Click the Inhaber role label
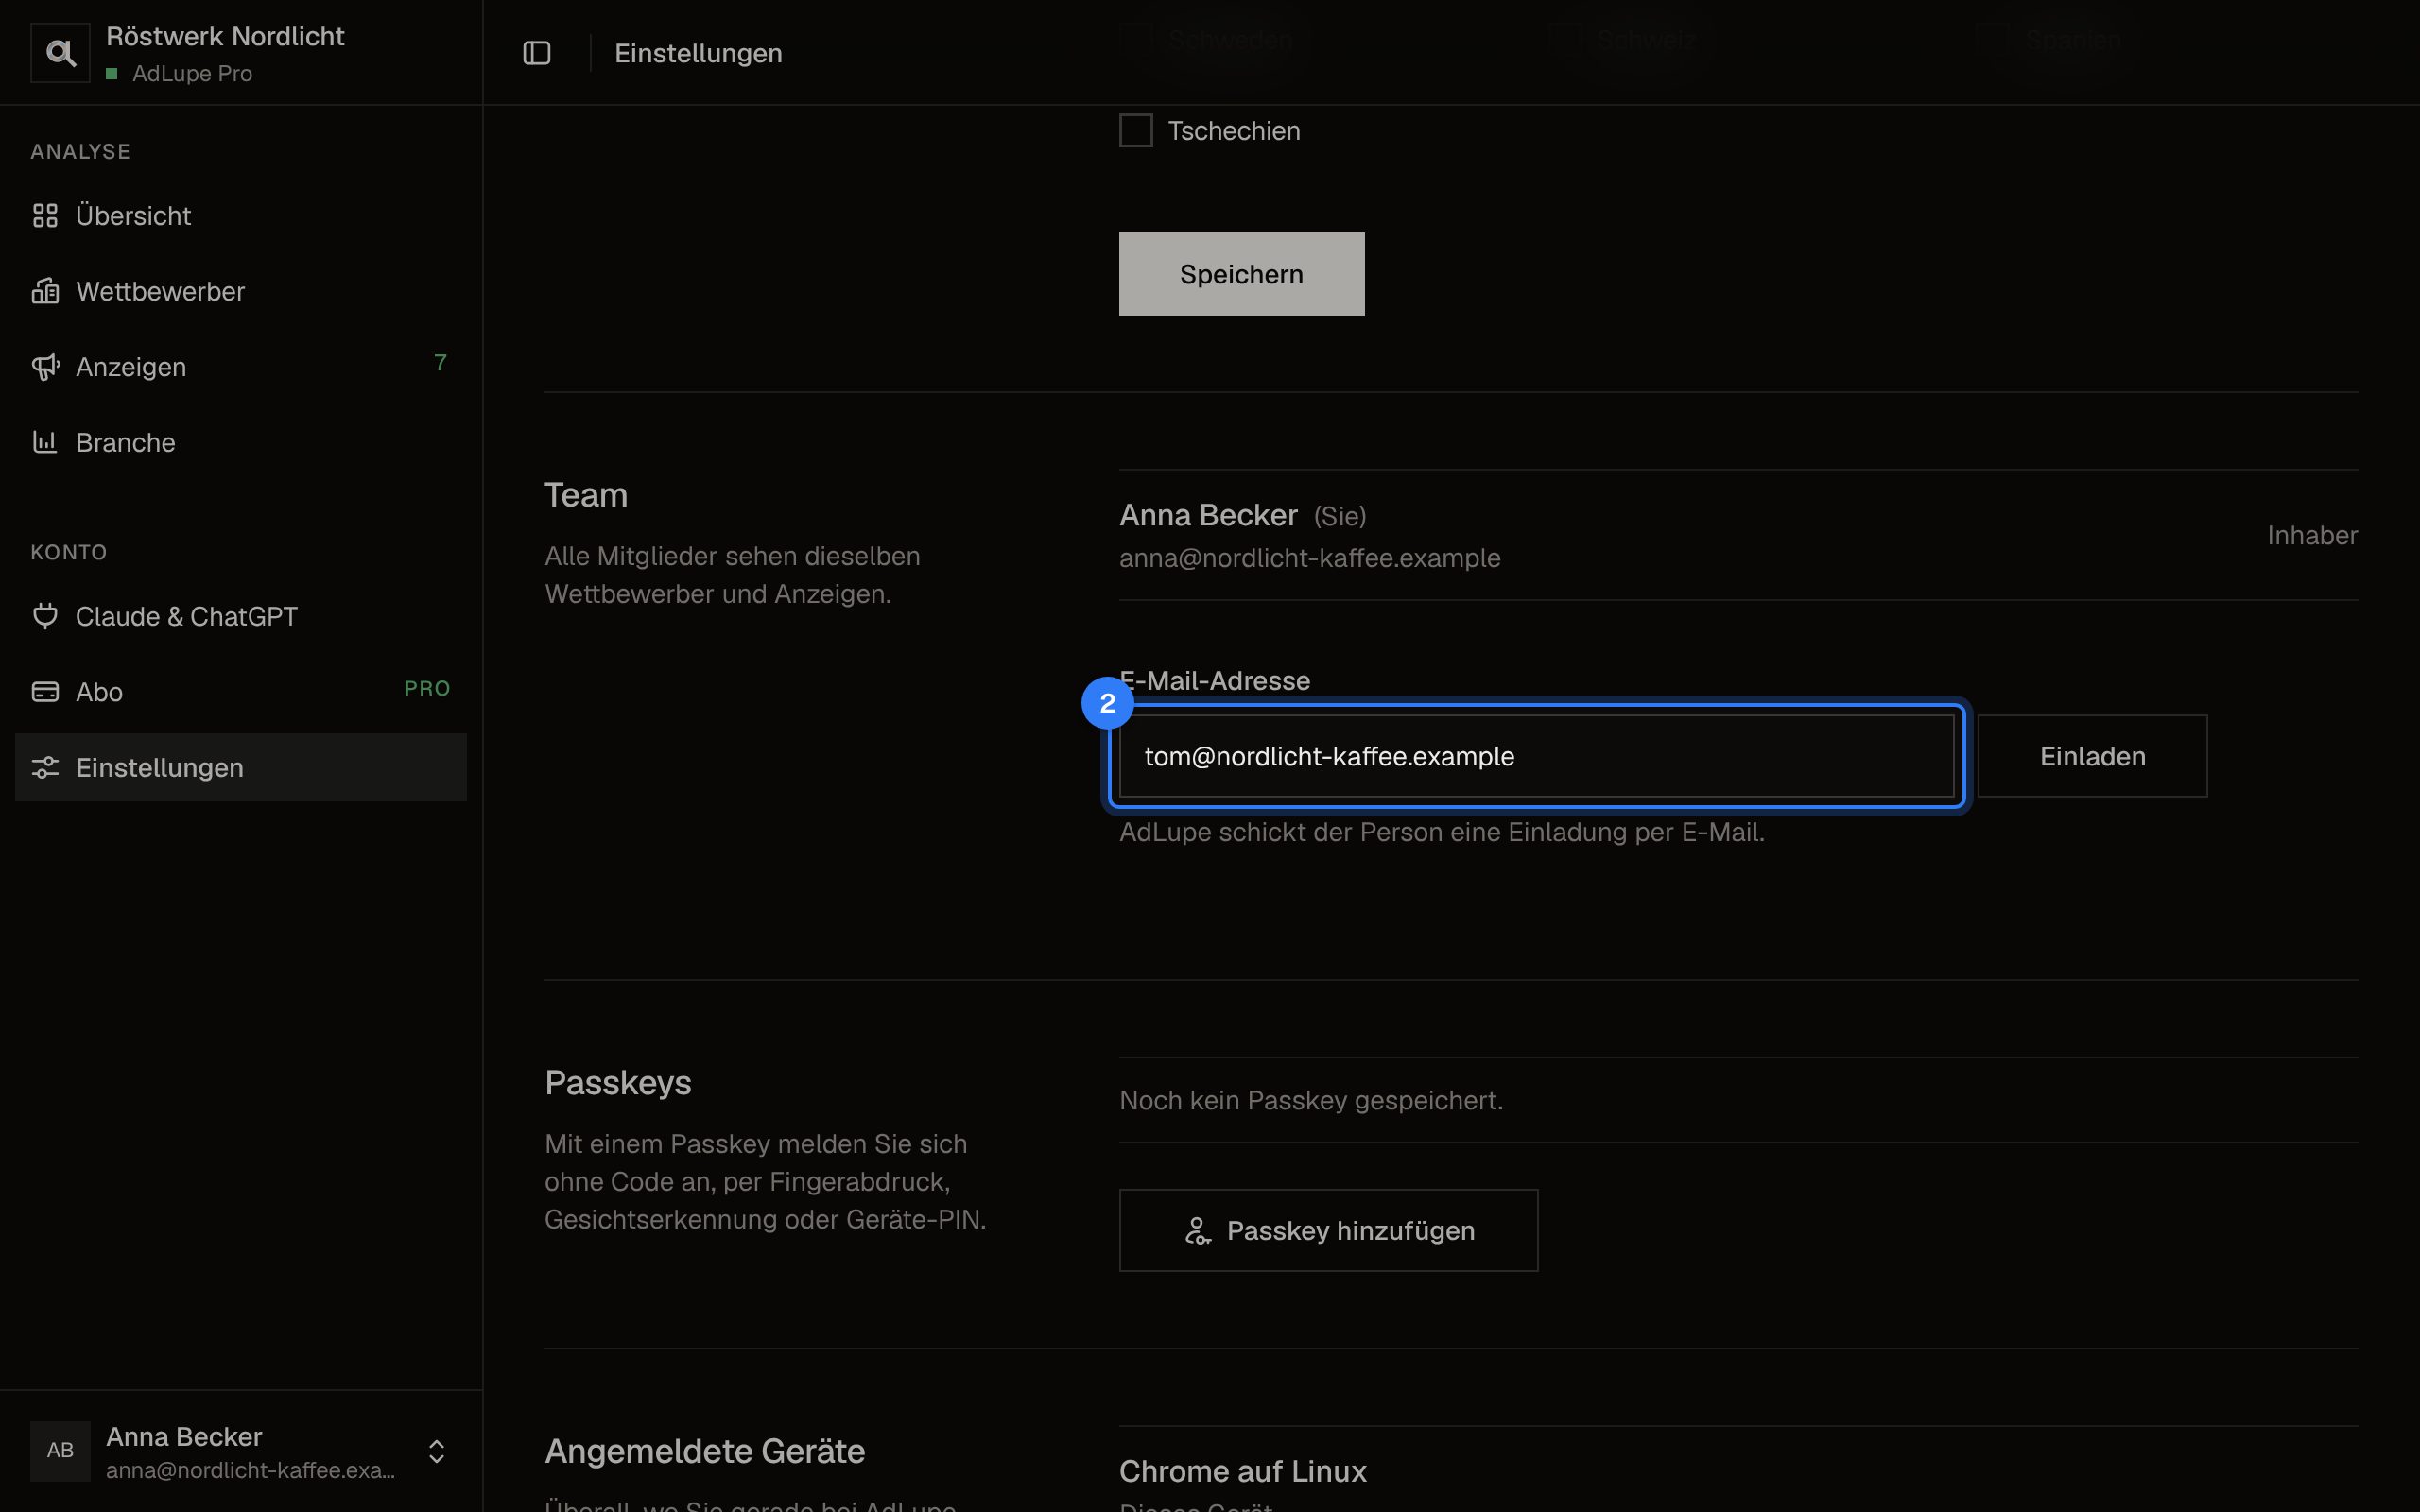The image size is (2420, 1512). pyautogui.click(x=2312, y=535)
